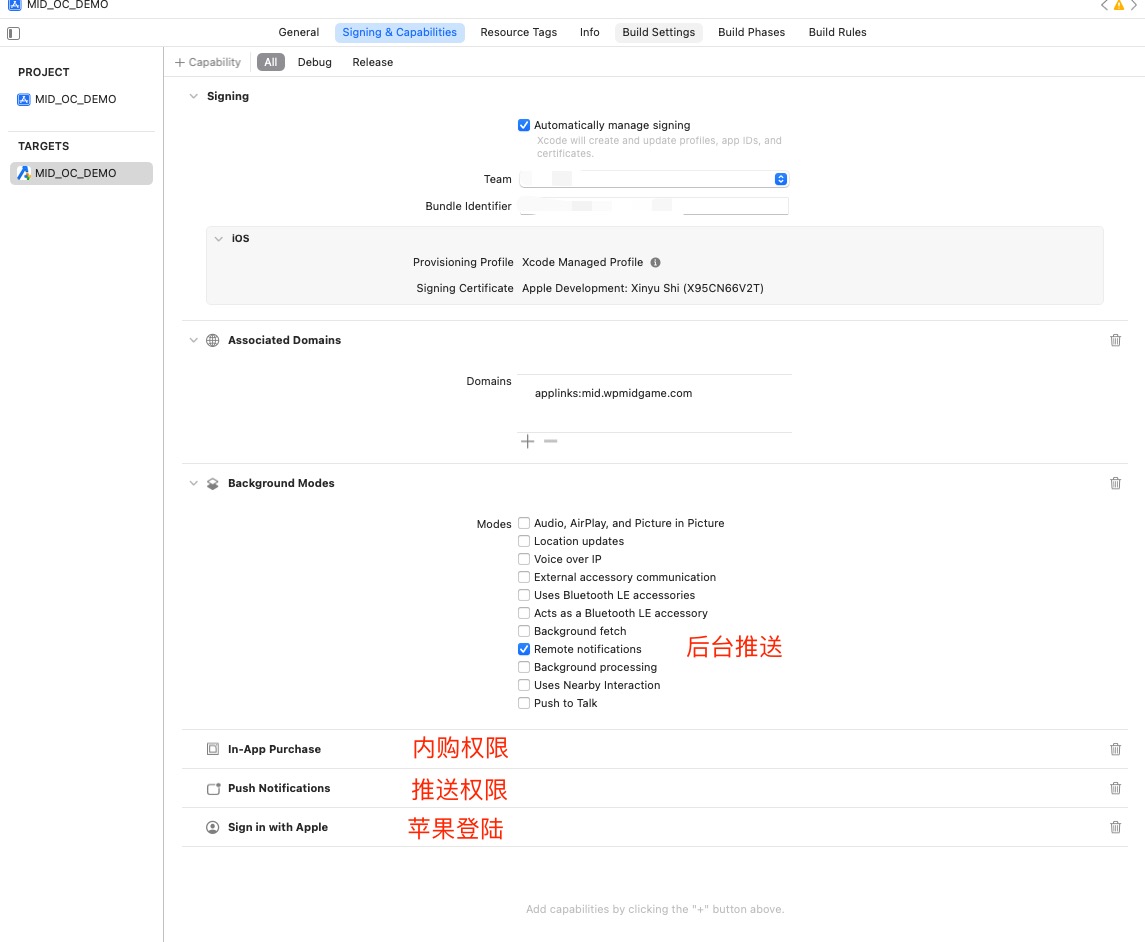Check Acts as a Bluetooth LE accessory

pyautogui.click(x=524, y=613)
